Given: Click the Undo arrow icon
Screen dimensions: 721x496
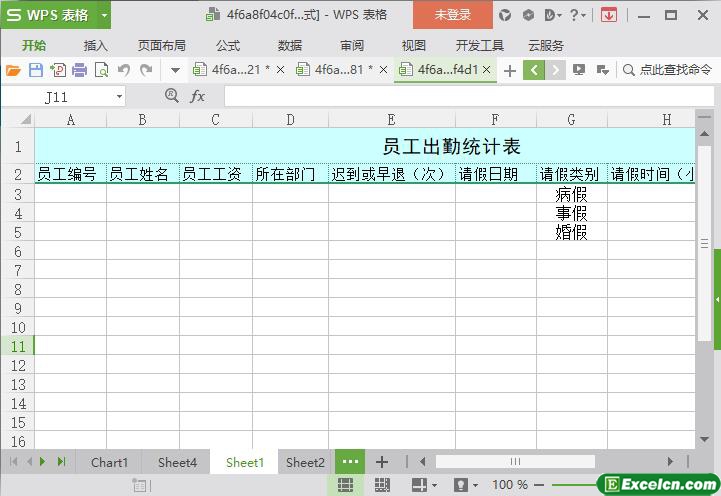Looking at the screenshot, I should (x=124, y=70).
